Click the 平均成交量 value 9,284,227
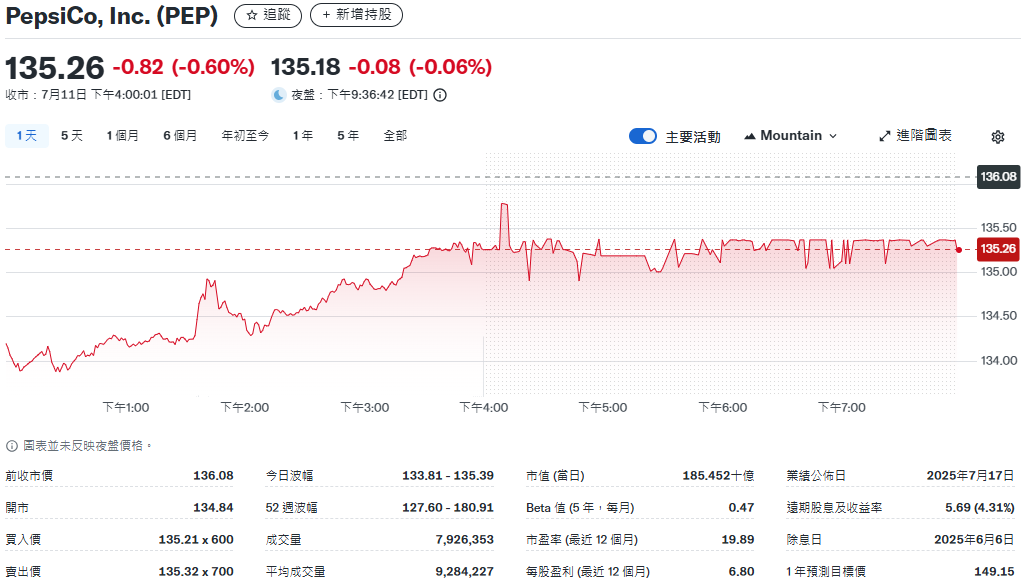This screenshot has height=586, width=1025. tap(465, 572)
